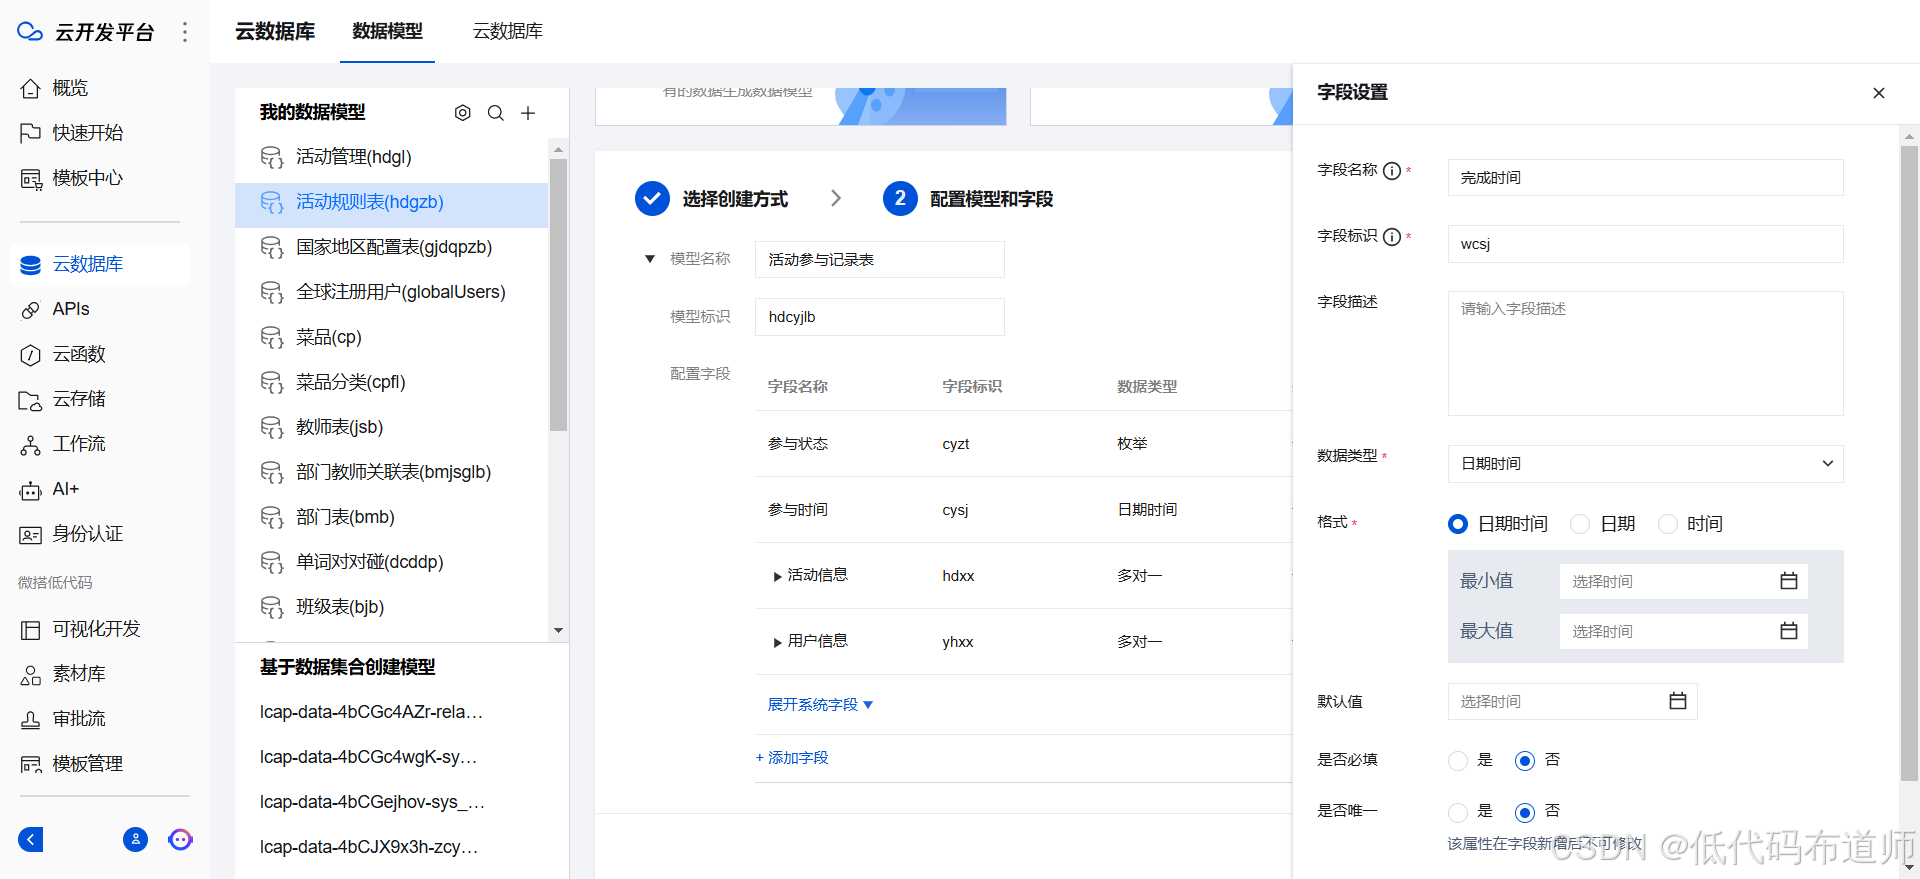Click the 模型名称 input field
The width and height of the screenshot is (1920, 879).
point(879,260)
